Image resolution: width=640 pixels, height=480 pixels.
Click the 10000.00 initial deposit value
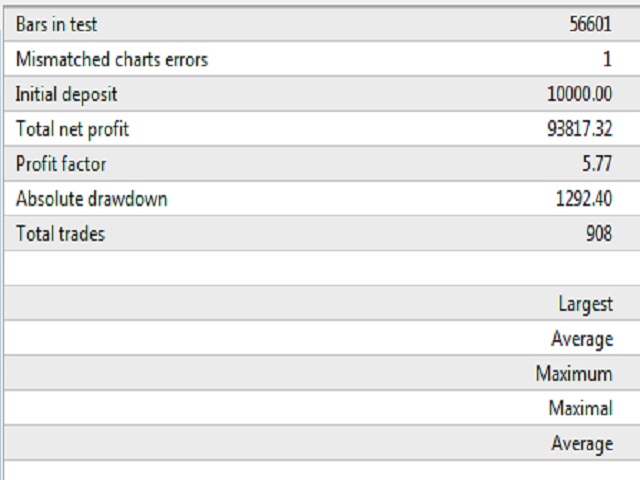coord(580,94)
